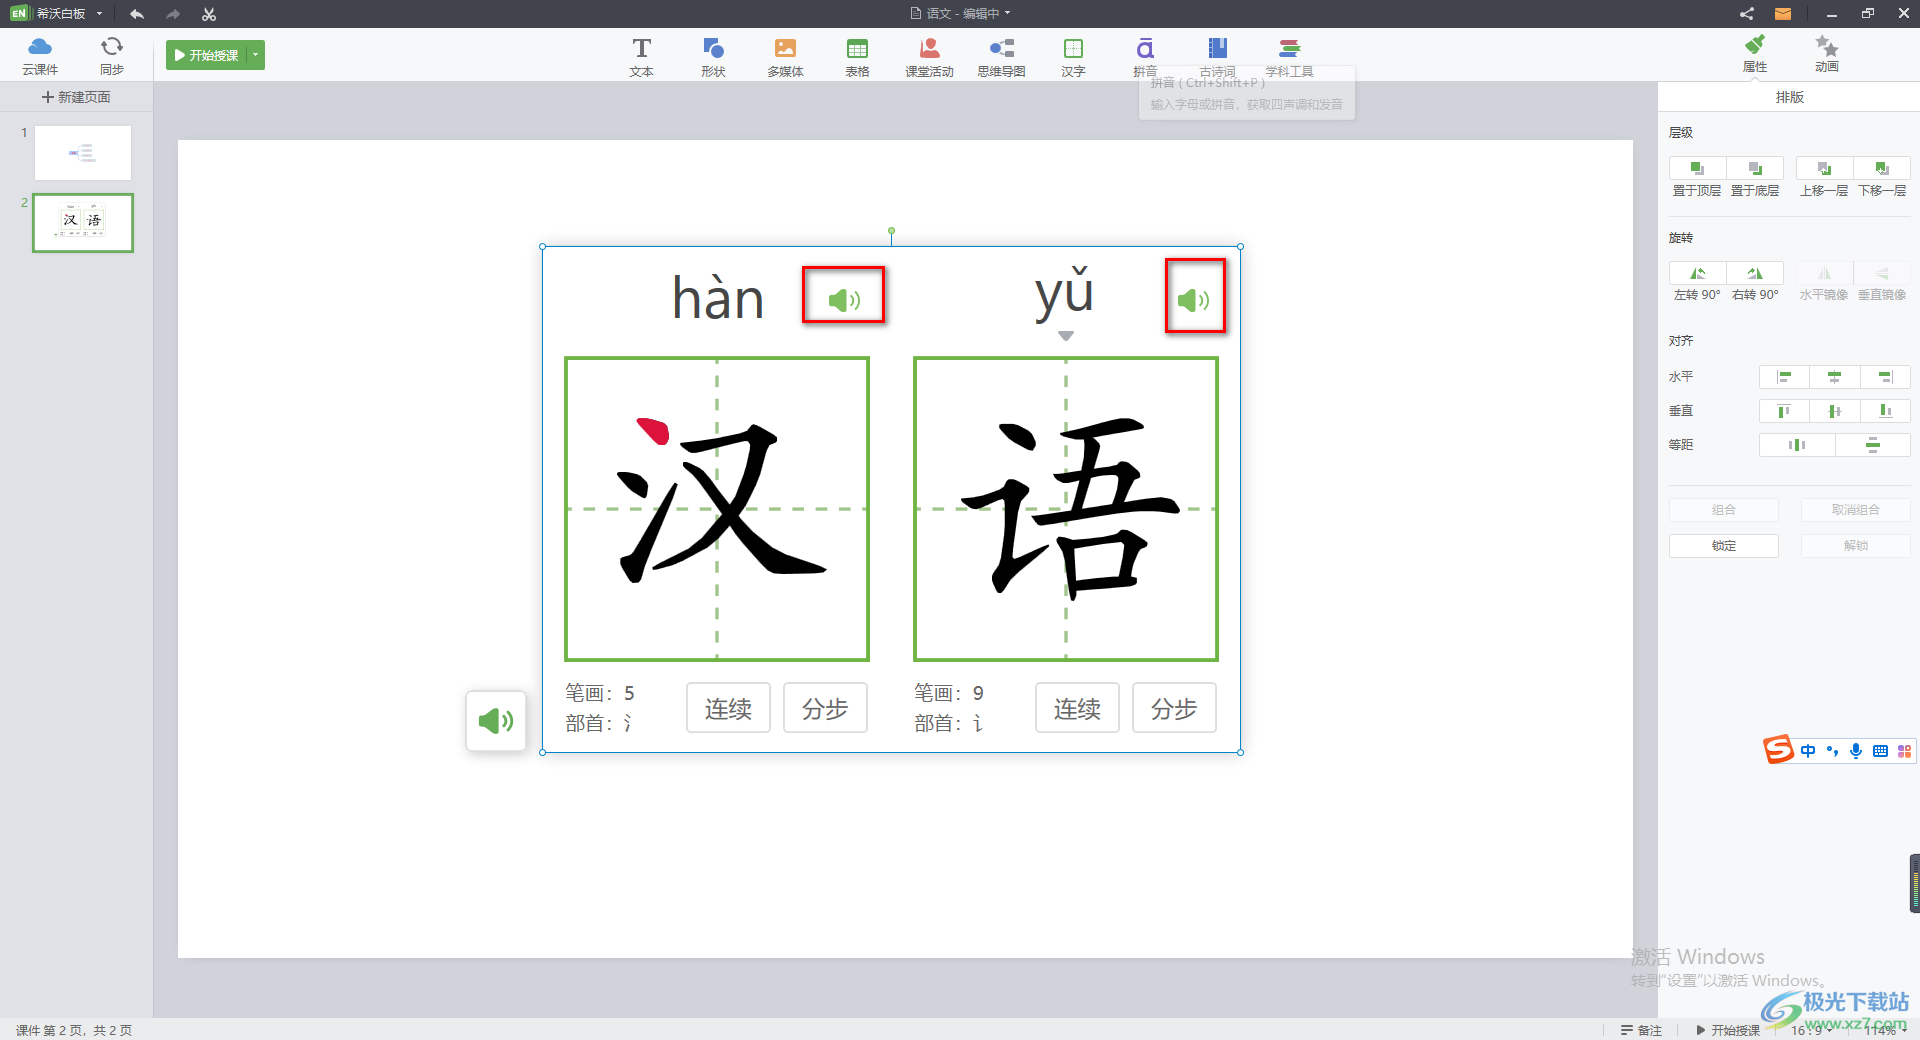The width and height of the screenshot is (1920, 1040).
Task: Click the 语 character writing grid
Action: 1066,509
